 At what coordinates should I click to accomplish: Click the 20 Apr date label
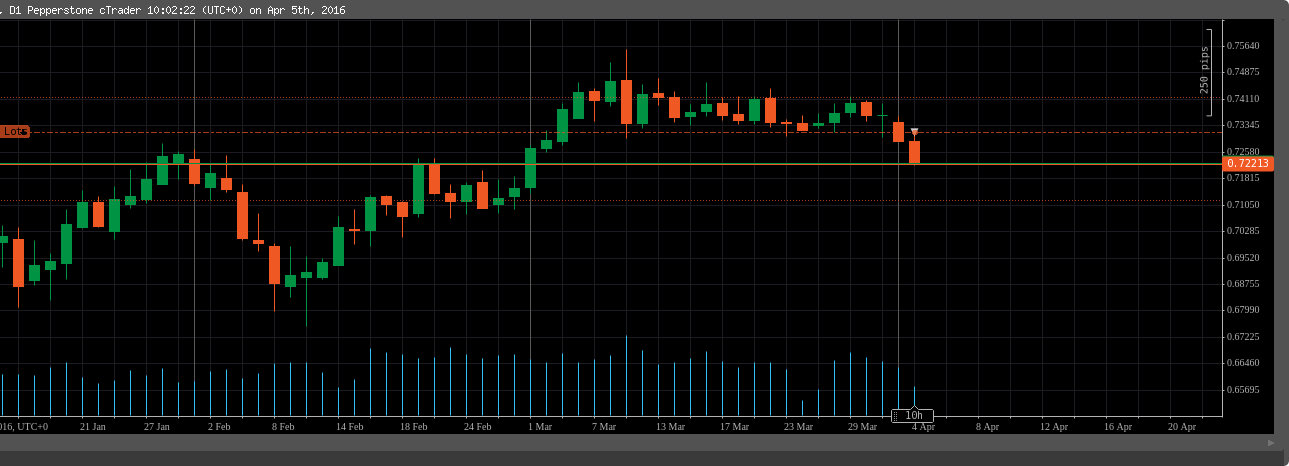(x=1181, y=427)
